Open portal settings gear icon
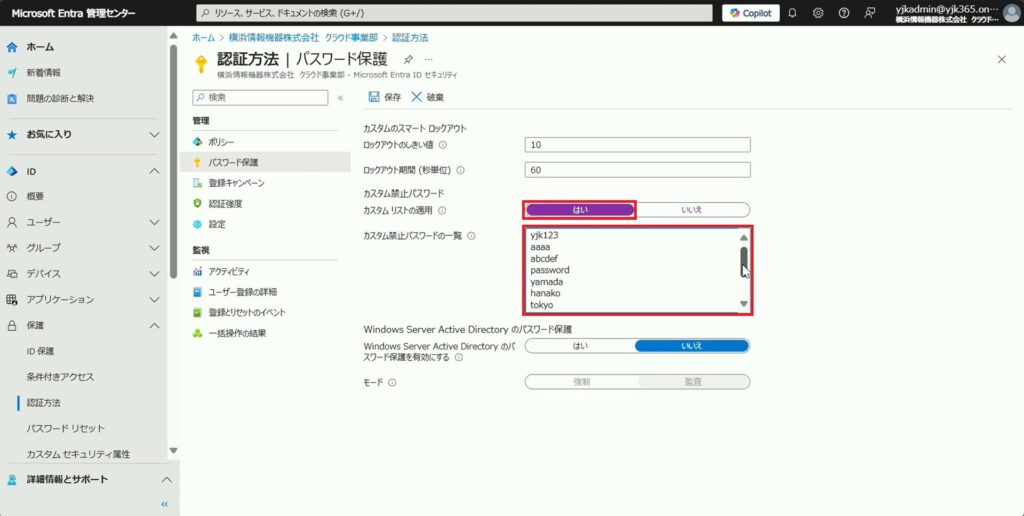1024x516 pixels. pyautogui.click(x=818, y=13)
